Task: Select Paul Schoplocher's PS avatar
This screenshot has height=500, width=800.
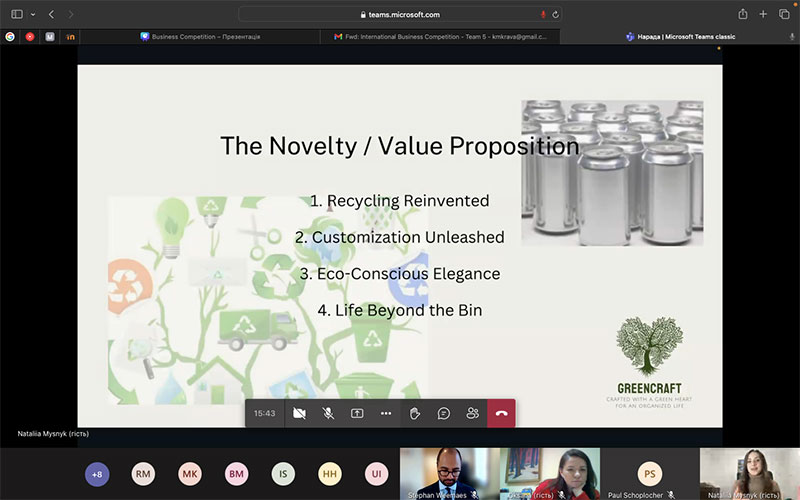Action: [649, 474]
